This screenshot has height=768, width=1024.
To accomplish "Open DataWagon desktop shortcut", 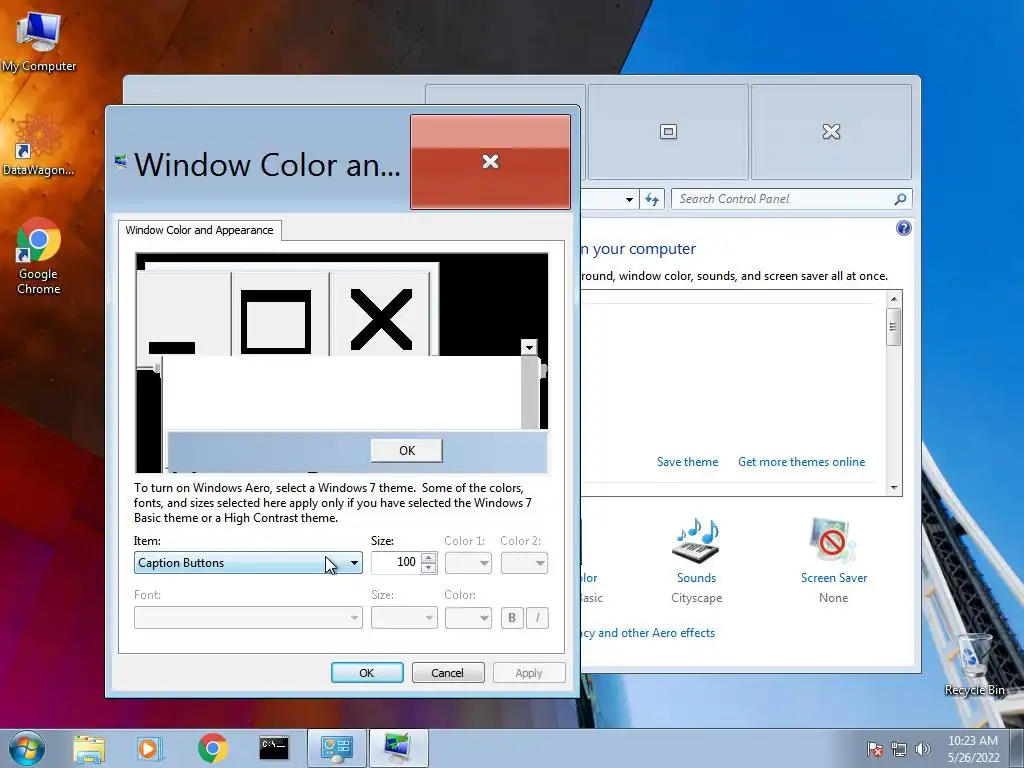I will coord(38,145).
